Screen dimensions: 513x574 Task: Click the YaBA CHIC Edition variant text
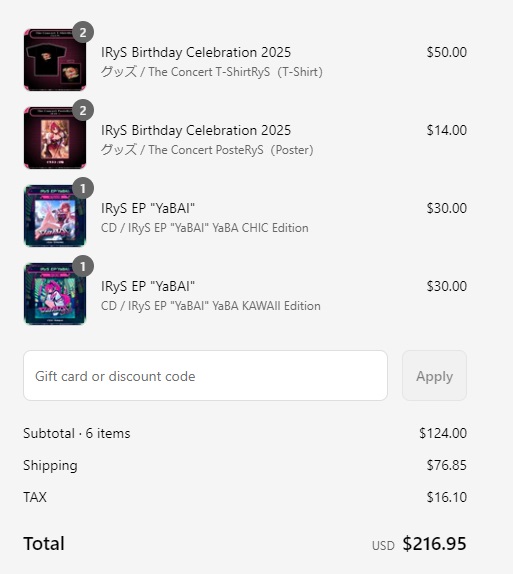coord(205,228)
